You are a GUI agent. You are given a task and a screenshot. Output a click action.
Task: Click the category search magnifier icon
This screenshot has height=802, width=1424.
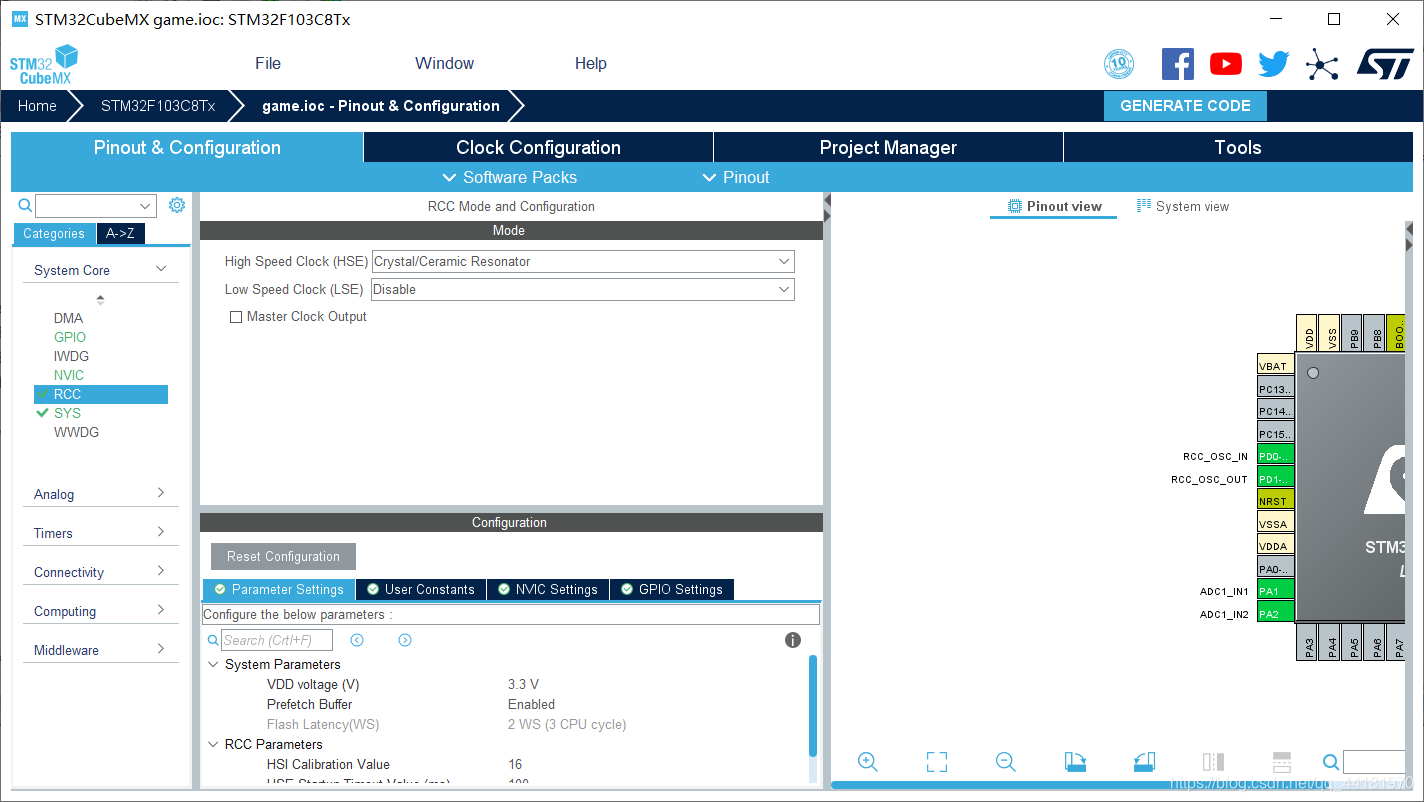click(26, 205)
